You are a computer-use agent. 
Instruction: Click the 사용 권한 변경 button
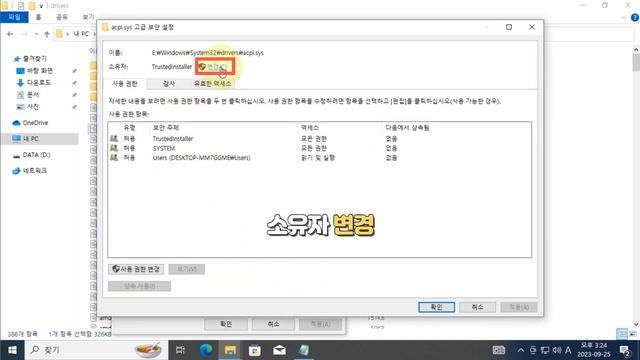click(136, 269)
